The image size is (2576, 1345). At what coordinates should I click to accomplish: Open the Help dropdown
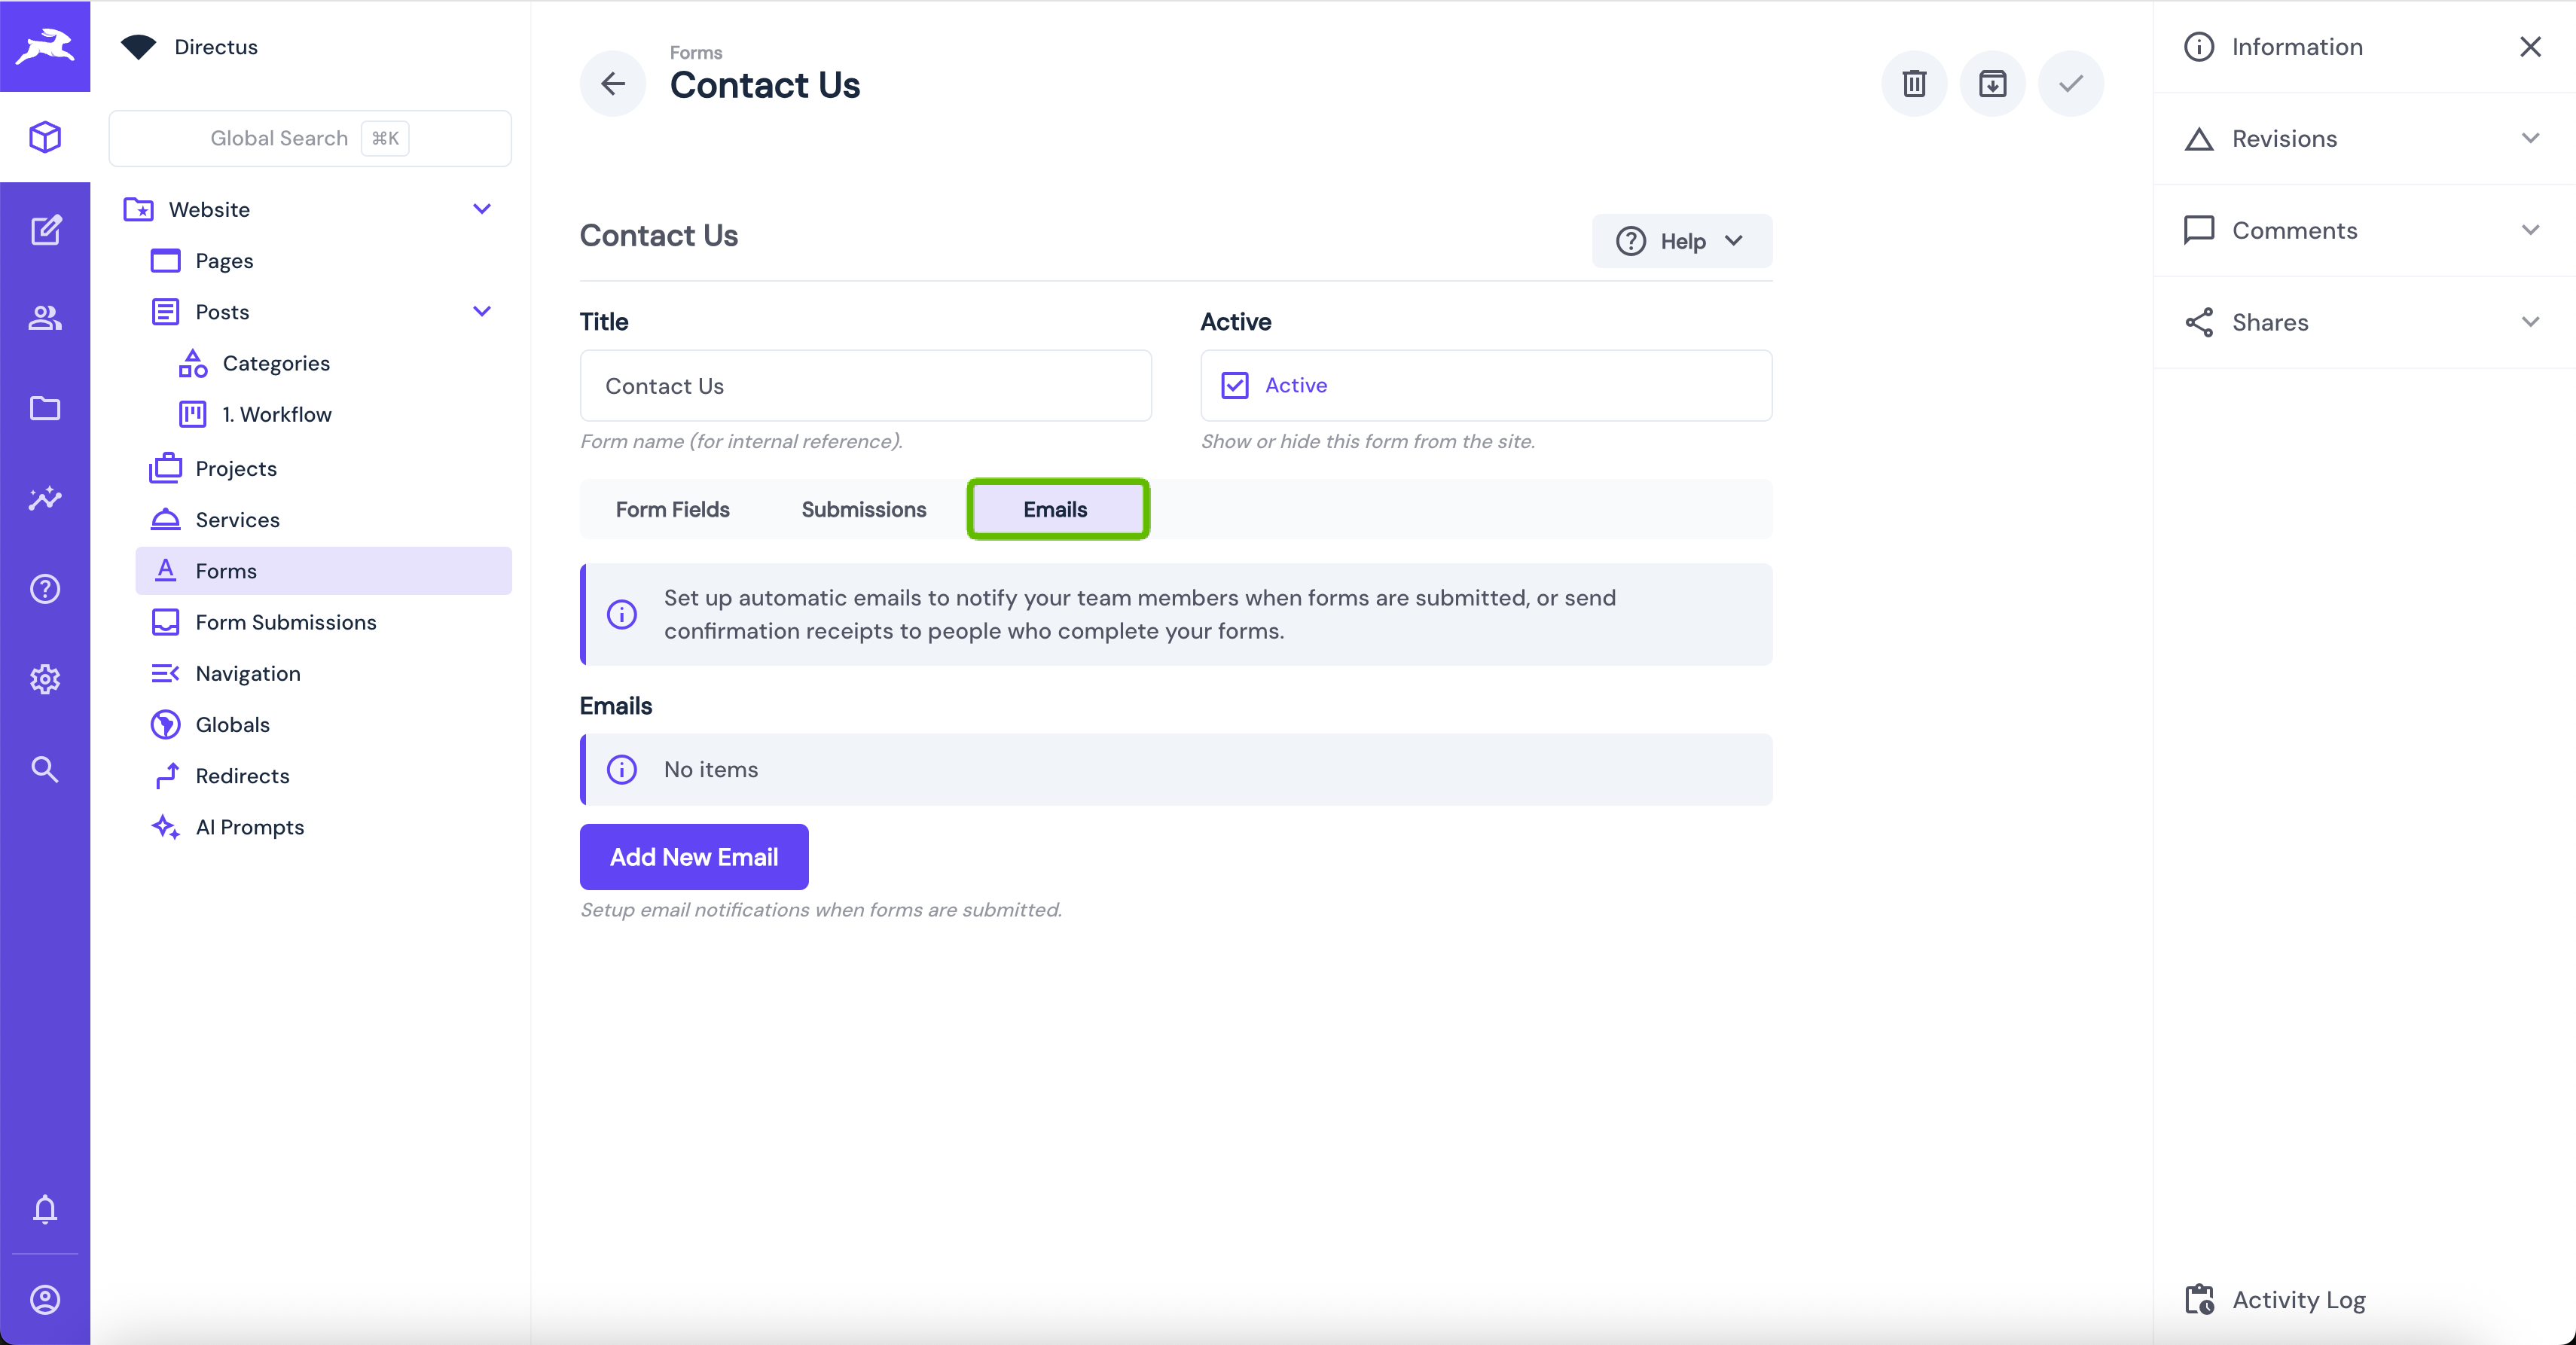coord(1681,241)
